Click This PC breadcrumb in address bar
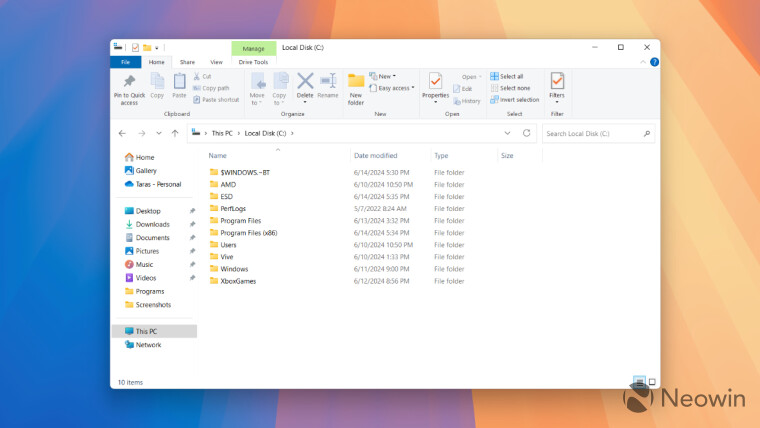 pyautogui.click(x=222, y=133)
